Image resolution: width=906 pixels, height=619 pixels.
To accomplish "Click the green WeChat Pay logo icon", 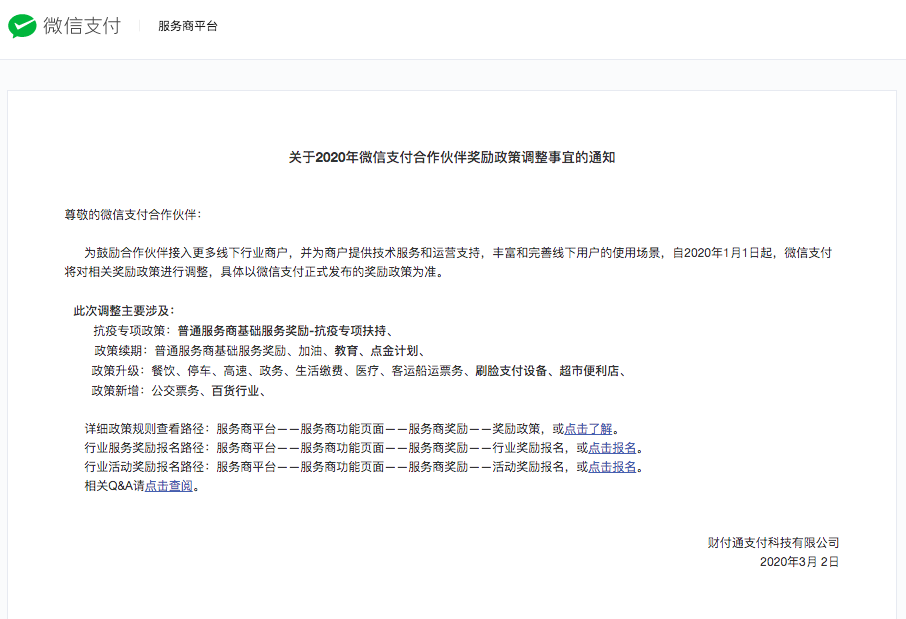I will tap(23, 26).
